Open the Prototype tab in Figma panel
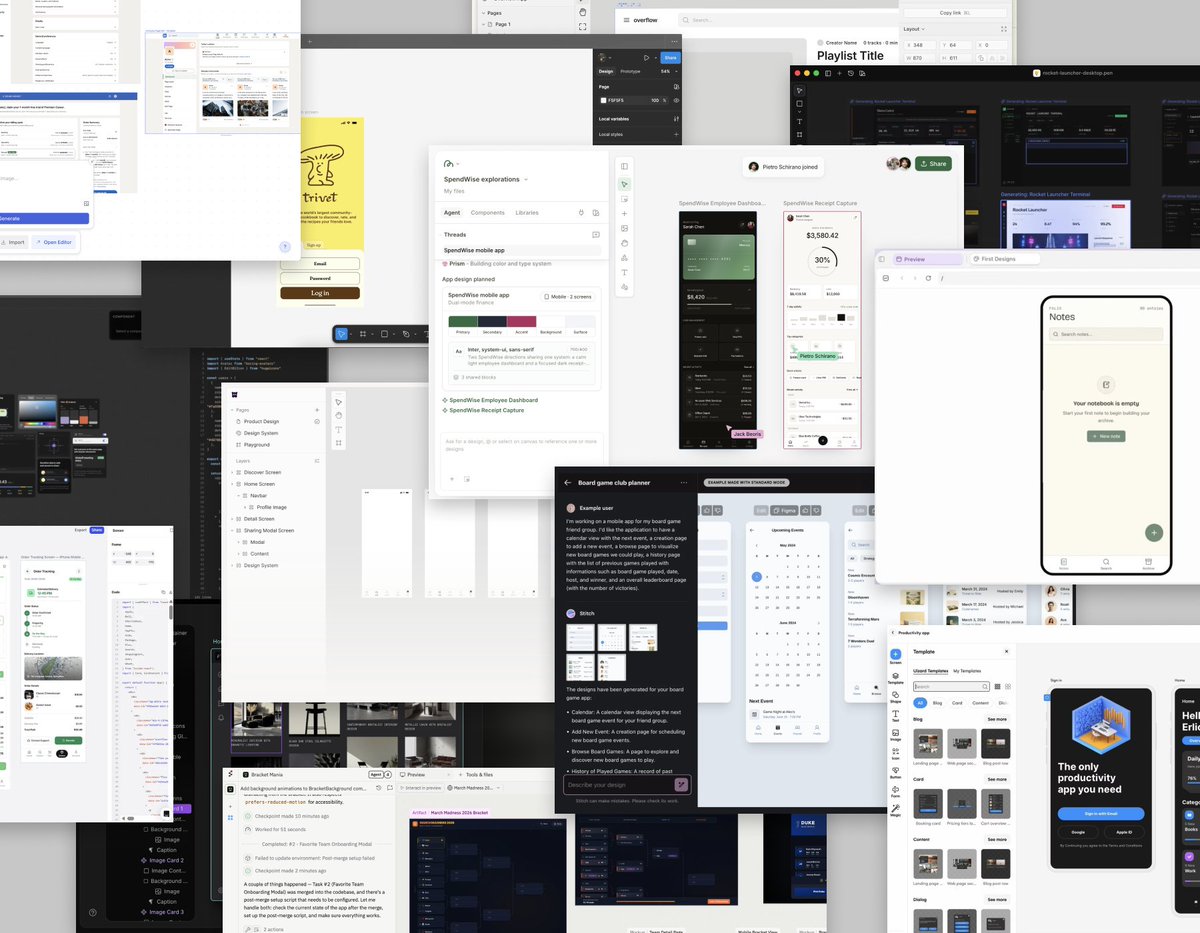The height and width of the screenshot is (933, 1200). [631, 71]
